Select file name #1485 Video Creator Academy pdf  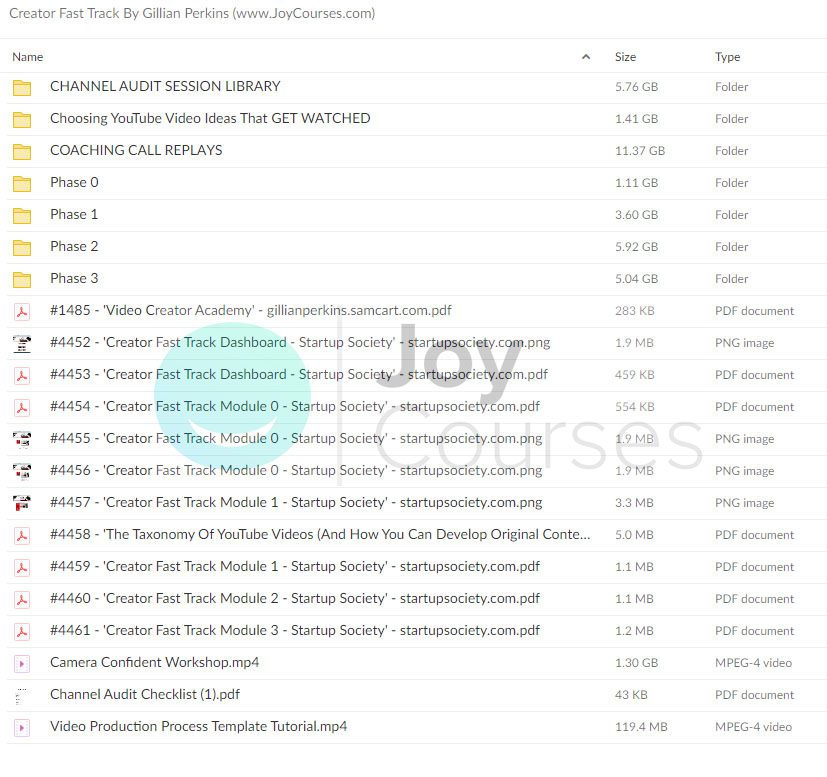(251, 310)
